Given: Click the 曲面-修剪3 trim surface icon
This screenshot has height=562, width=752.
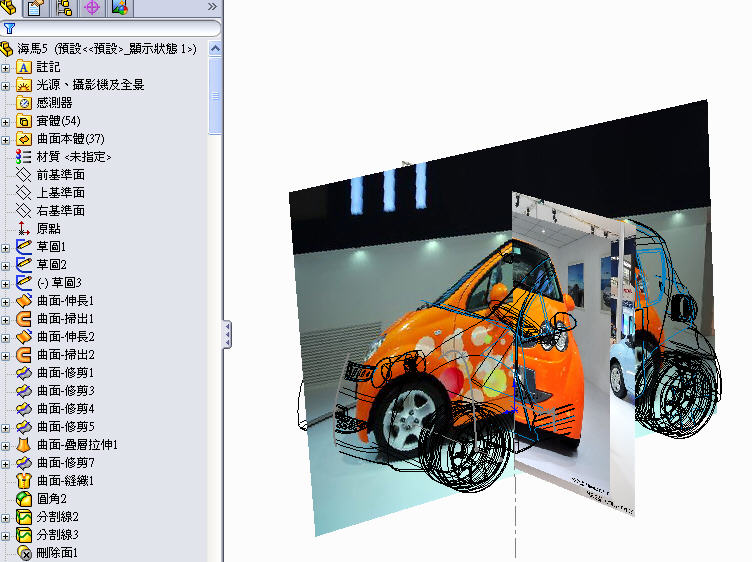Looking at the screenshot, I should (x=24, y=390).
